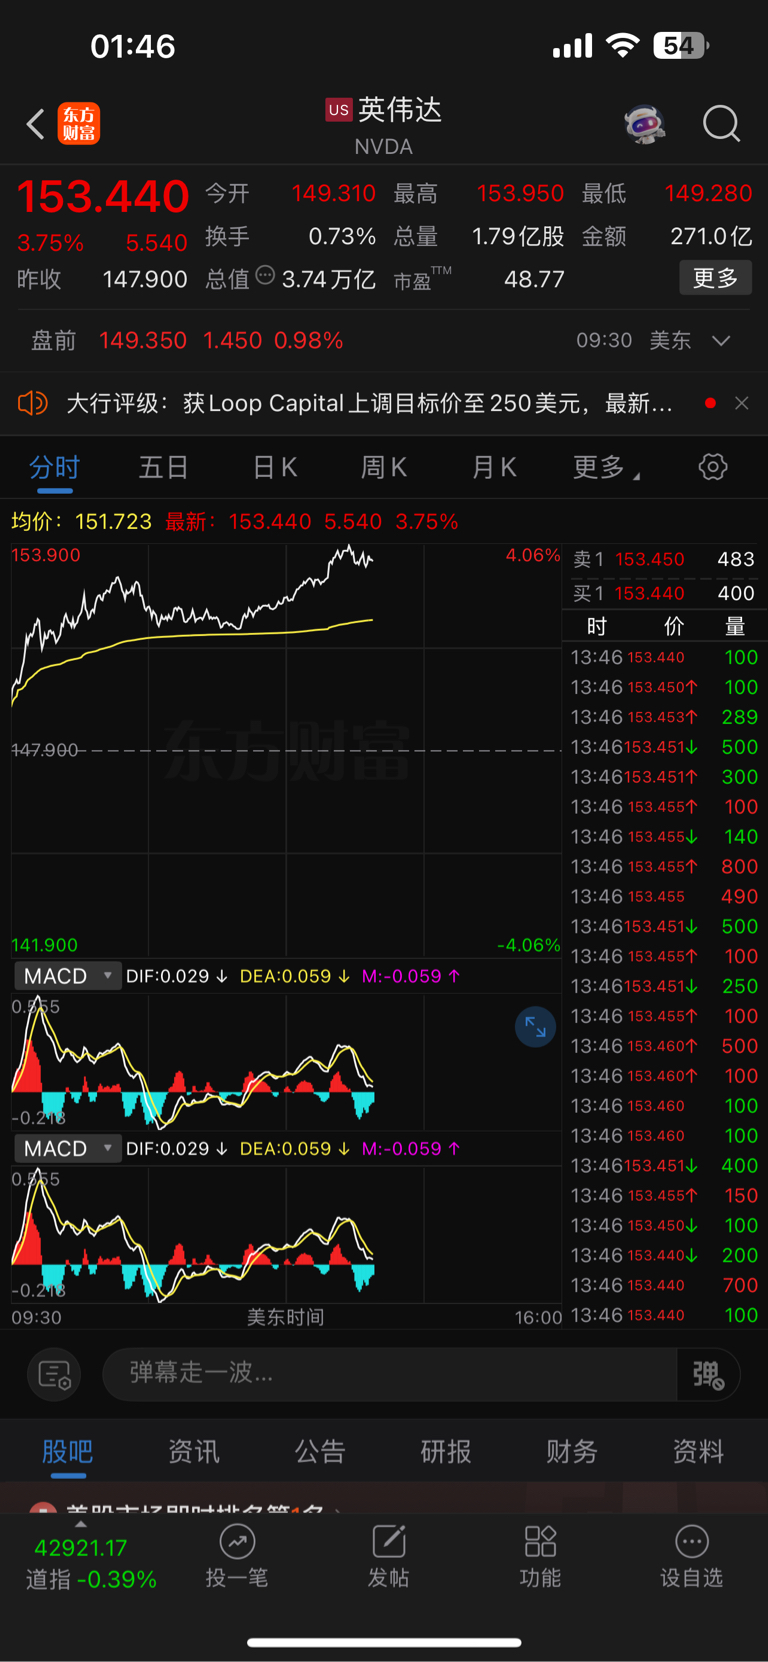Tap the intraday price chart

pyautogui.click(x=286, y=750)
